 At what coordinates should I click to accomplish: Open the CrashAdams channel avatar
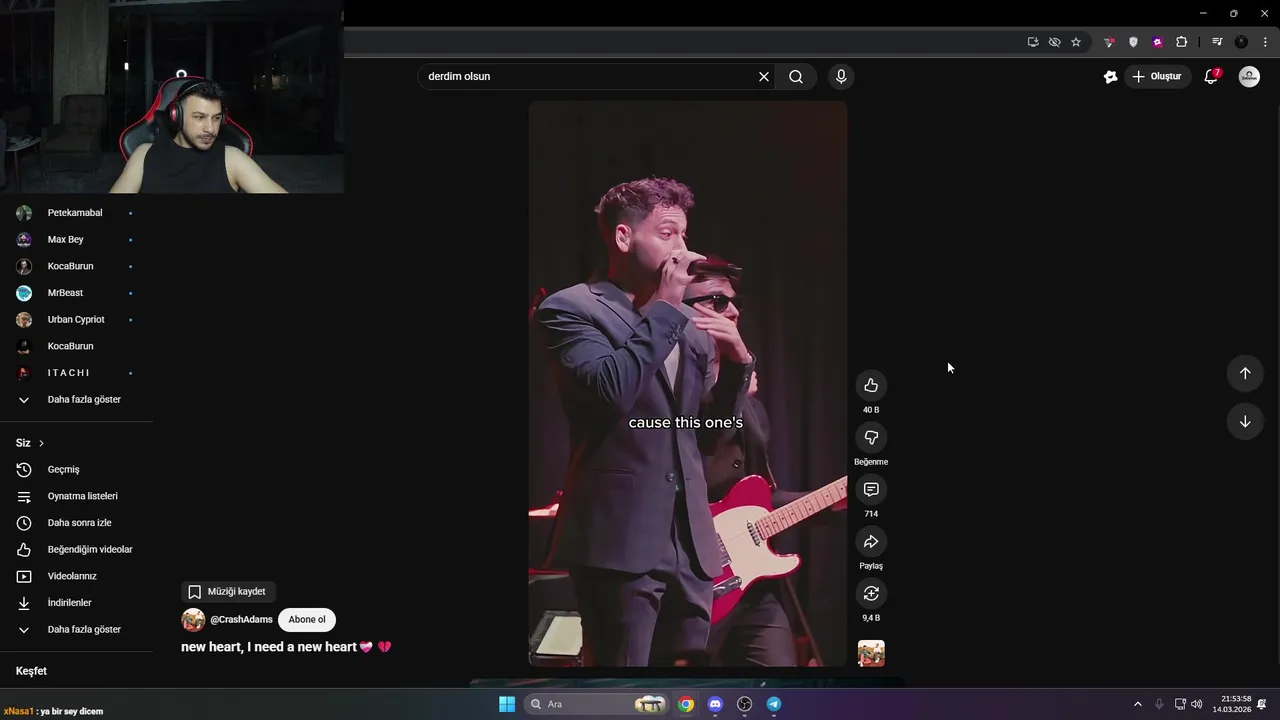pos(193,620)
